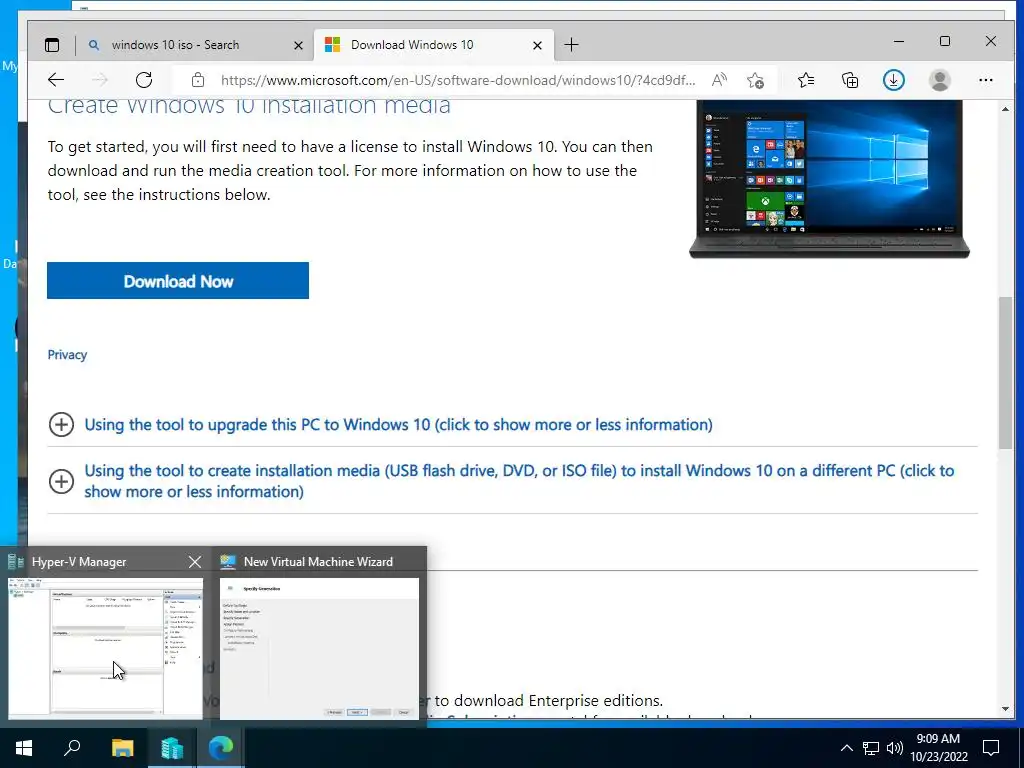Open the Edge profile menu
The height and width of the screenshot is (768, 1024).
pos(940,80)
